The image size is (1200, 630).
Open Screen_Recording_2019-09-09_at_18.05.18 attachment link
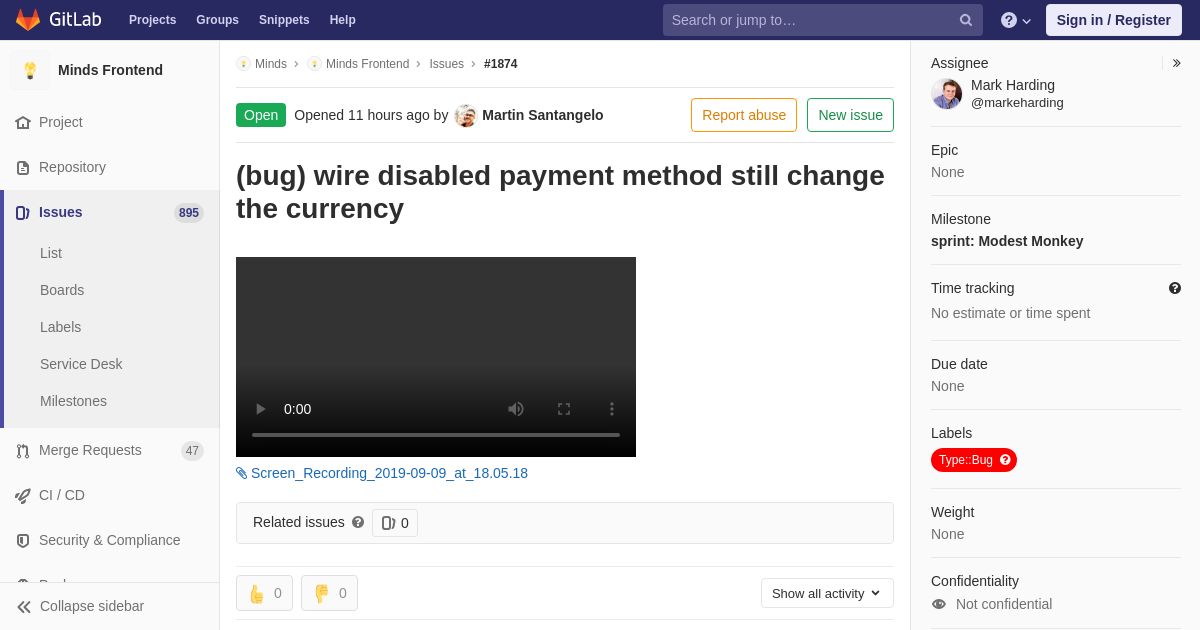click(x=389, y=473)
